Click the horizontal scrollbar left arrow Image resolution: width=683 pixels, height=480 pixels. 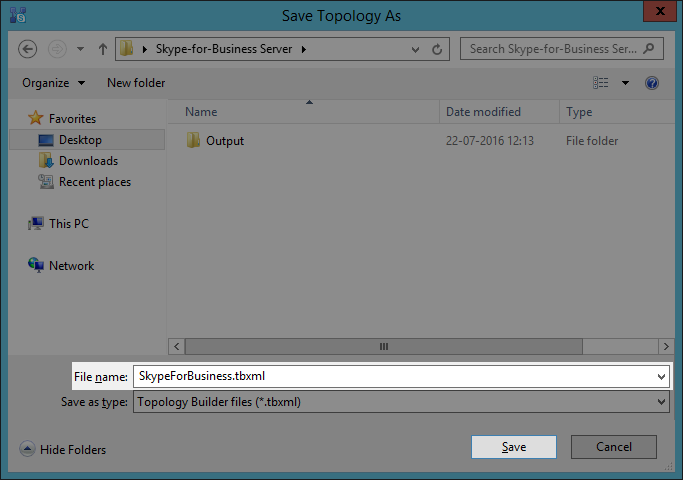click(176, 347)
